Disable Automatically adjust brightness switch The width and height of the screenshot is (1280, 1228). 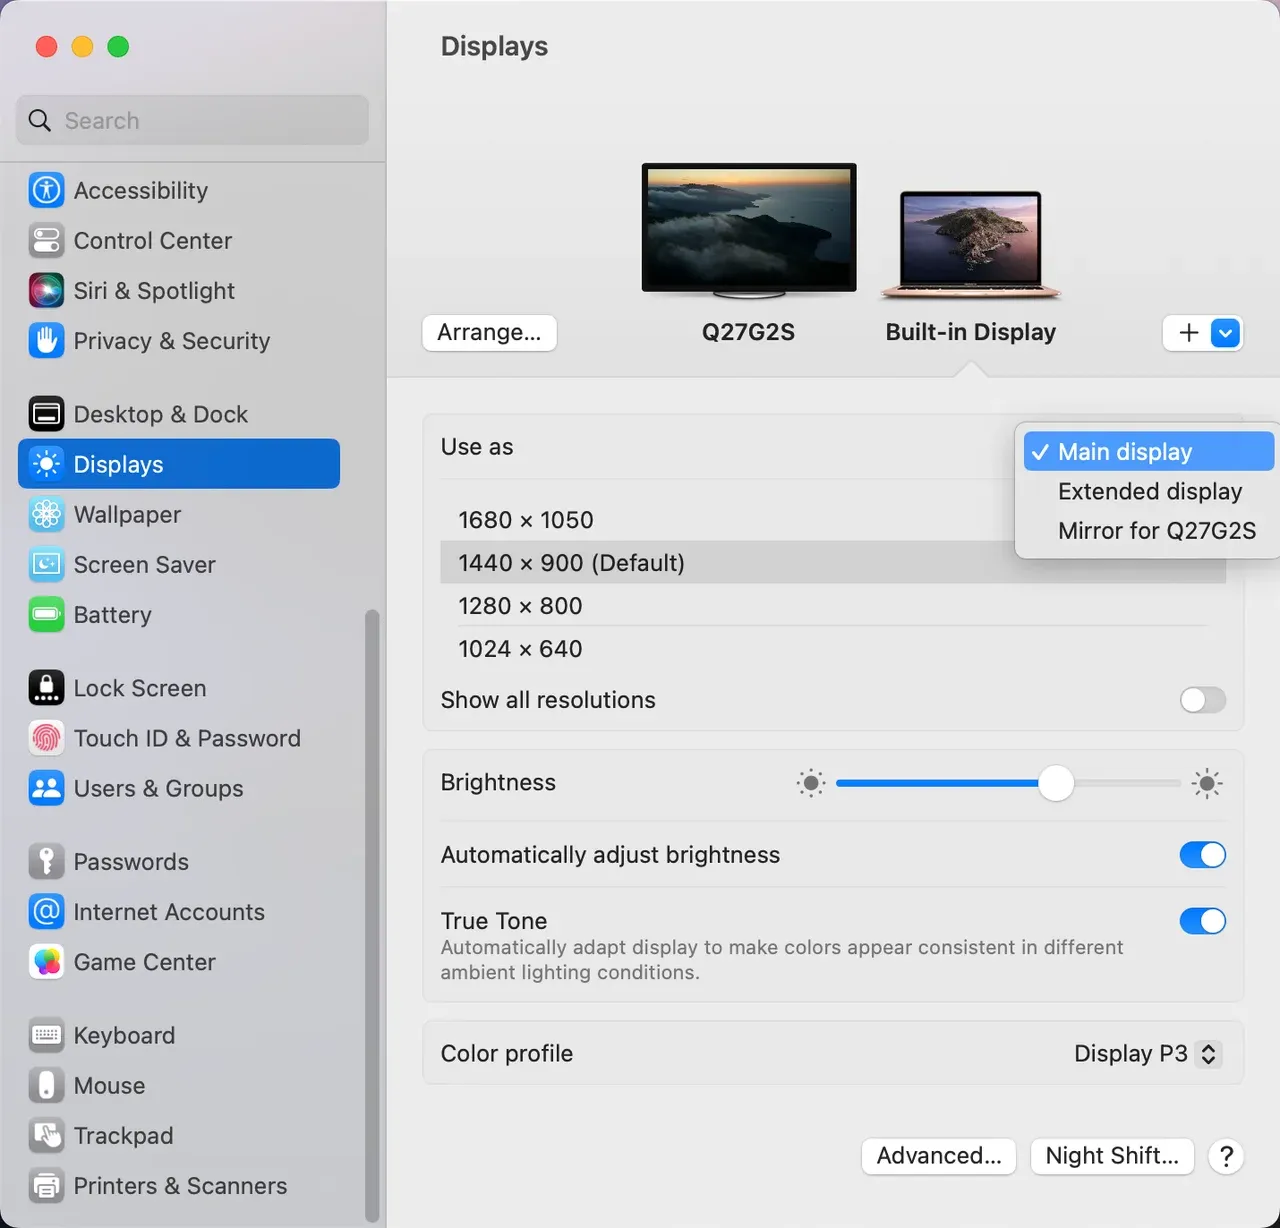[x=1203, y=855]
